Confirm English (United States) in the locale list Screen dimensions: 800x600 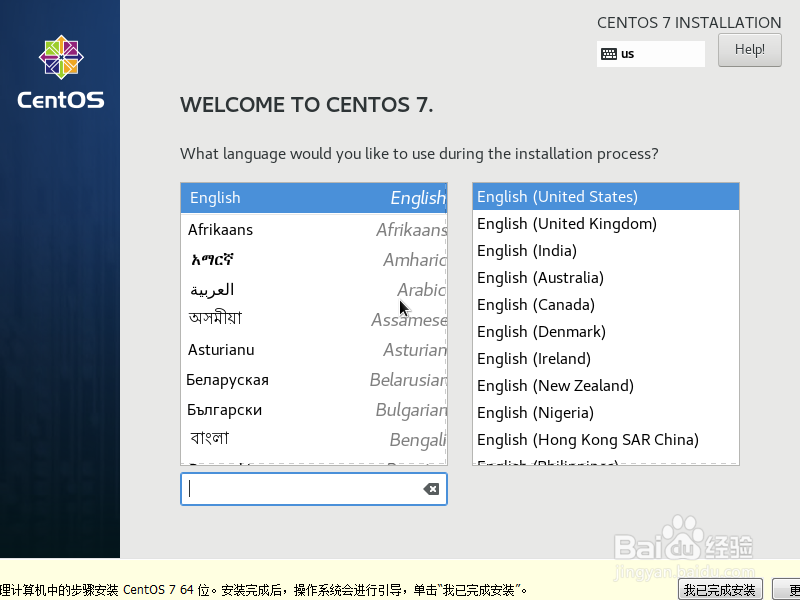point(567,196)
